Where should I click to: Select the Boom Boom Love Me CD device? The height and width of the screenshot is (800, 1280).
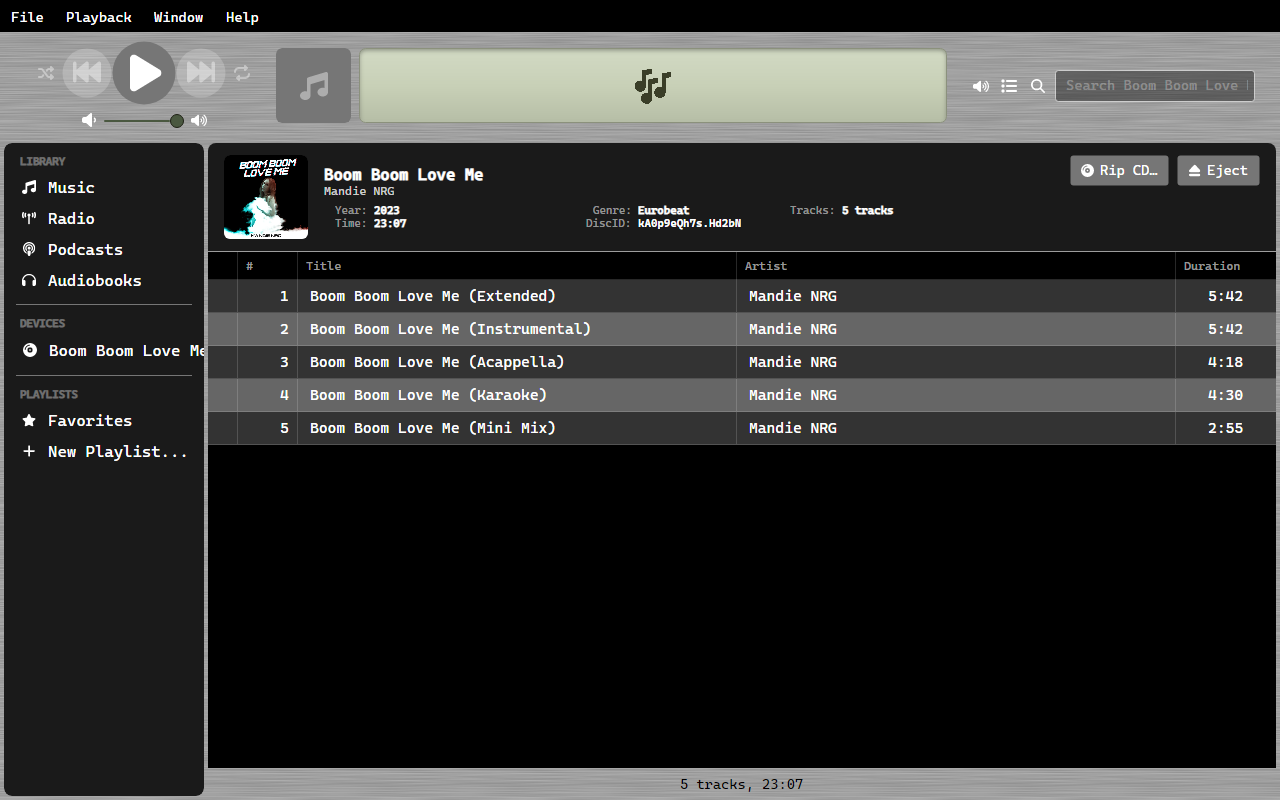(106, 350)
